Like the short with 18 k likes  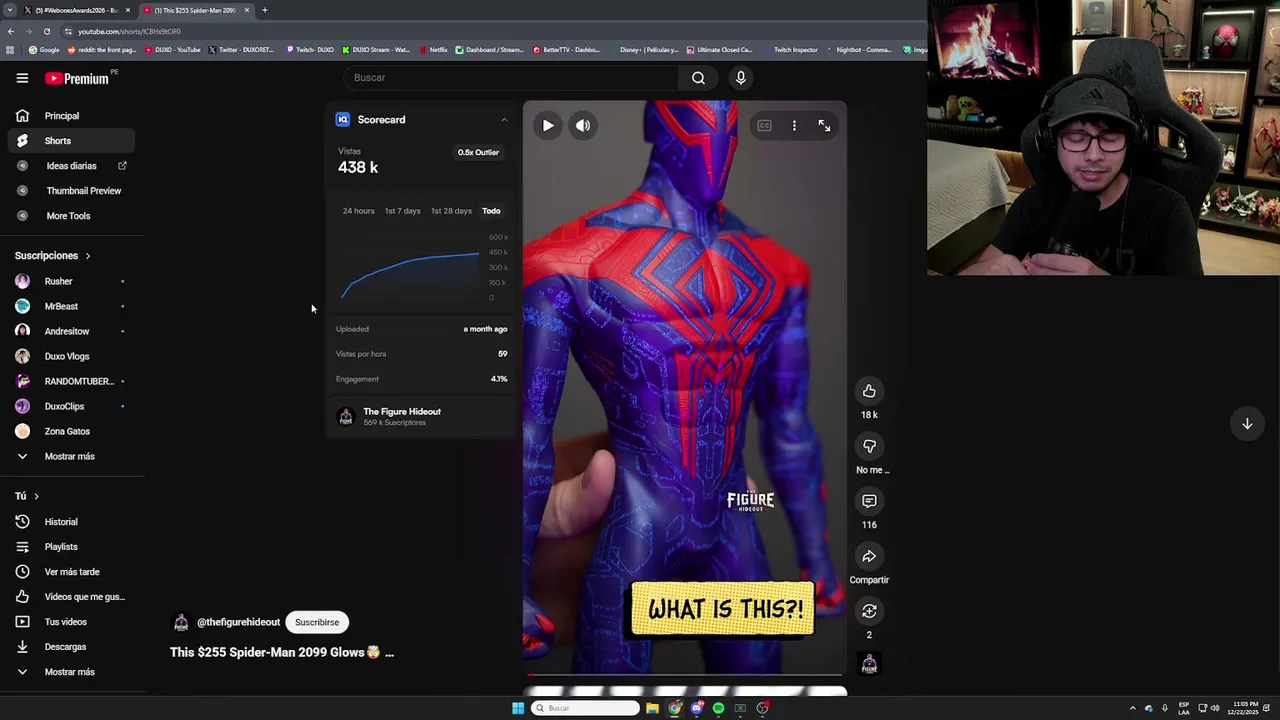click(x=869, y=391)
